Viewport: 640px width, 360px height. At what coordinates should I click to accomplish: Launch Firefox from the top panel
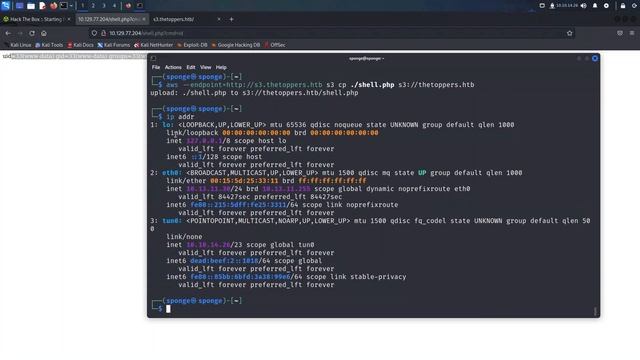[53, 6]
